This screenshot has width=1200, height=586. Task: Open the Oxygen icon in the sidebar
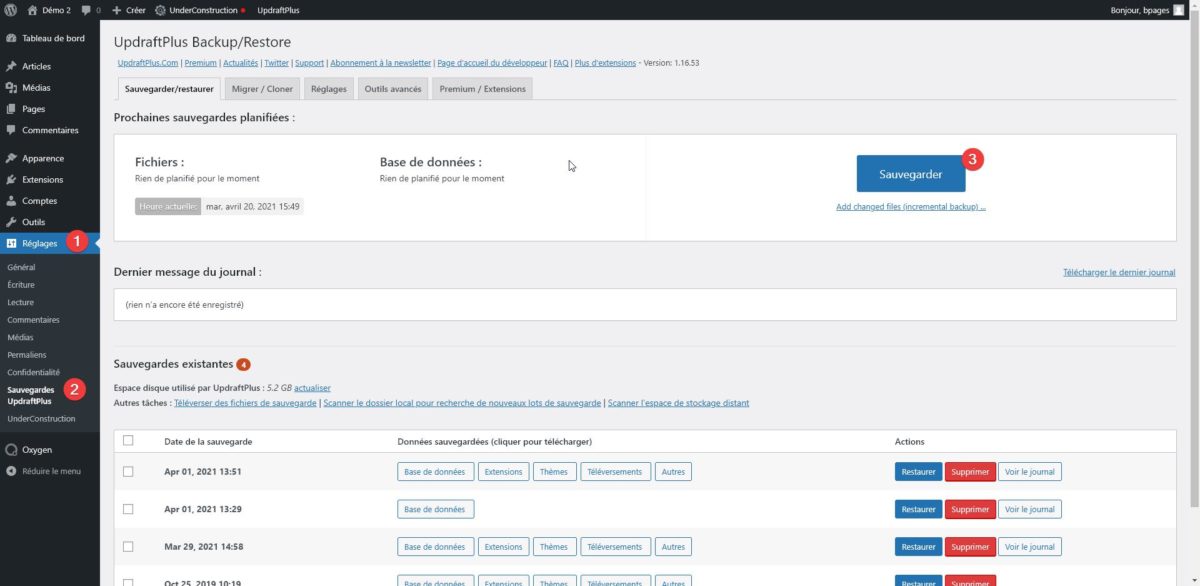[11, 450]
